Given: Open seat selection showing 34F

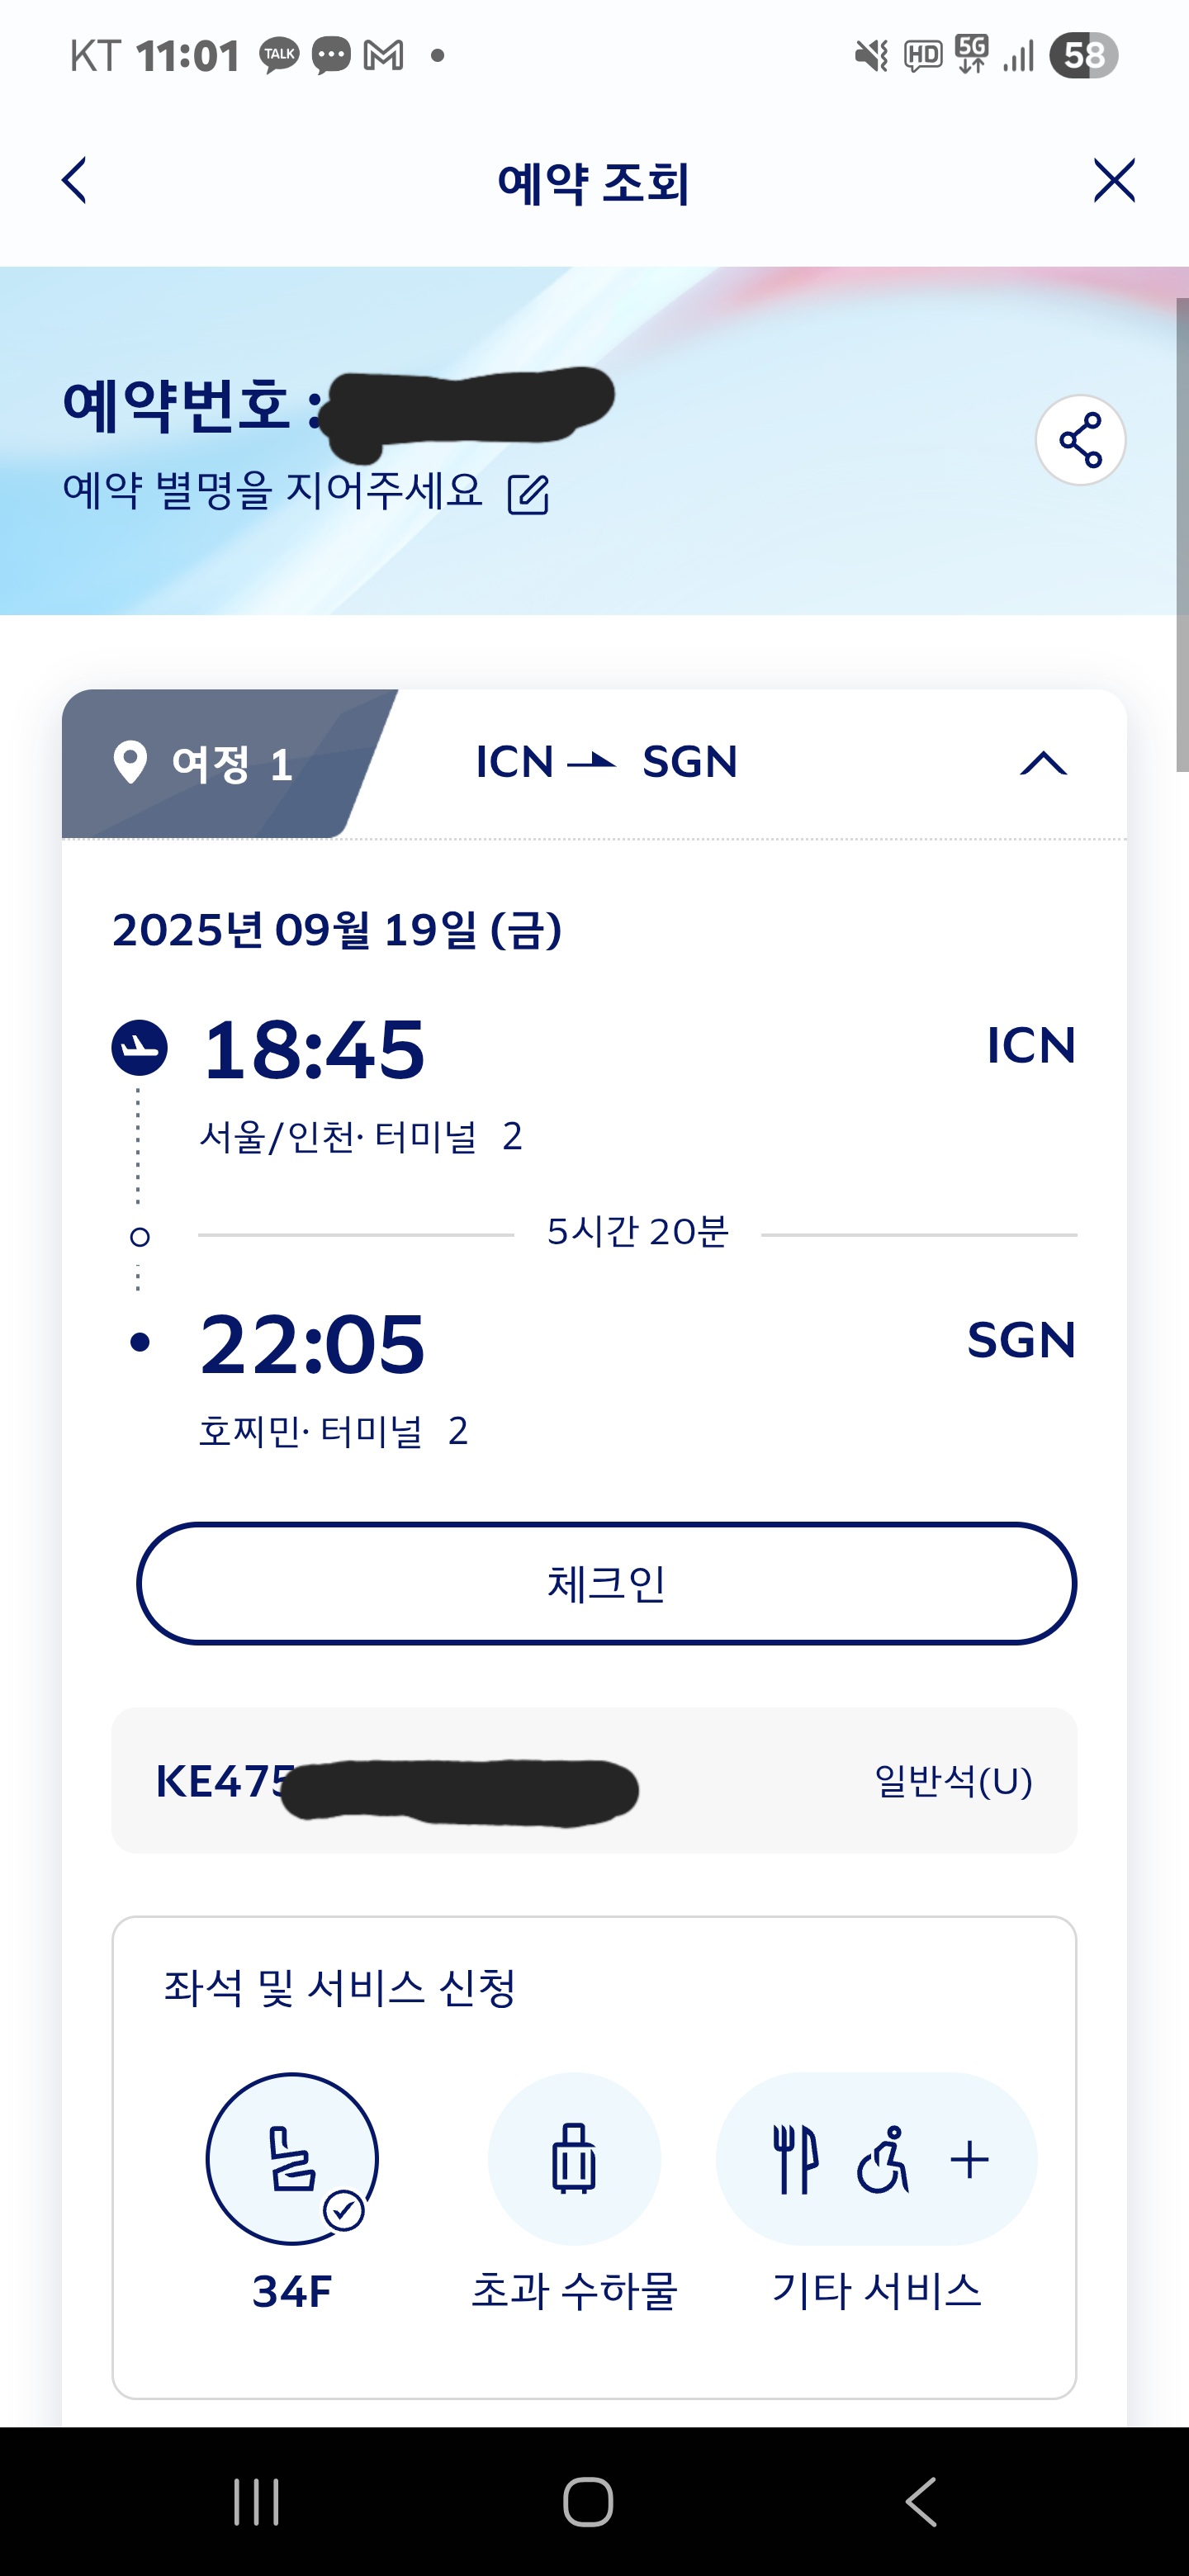Looking at the screenshot, I should point(292,2158).
